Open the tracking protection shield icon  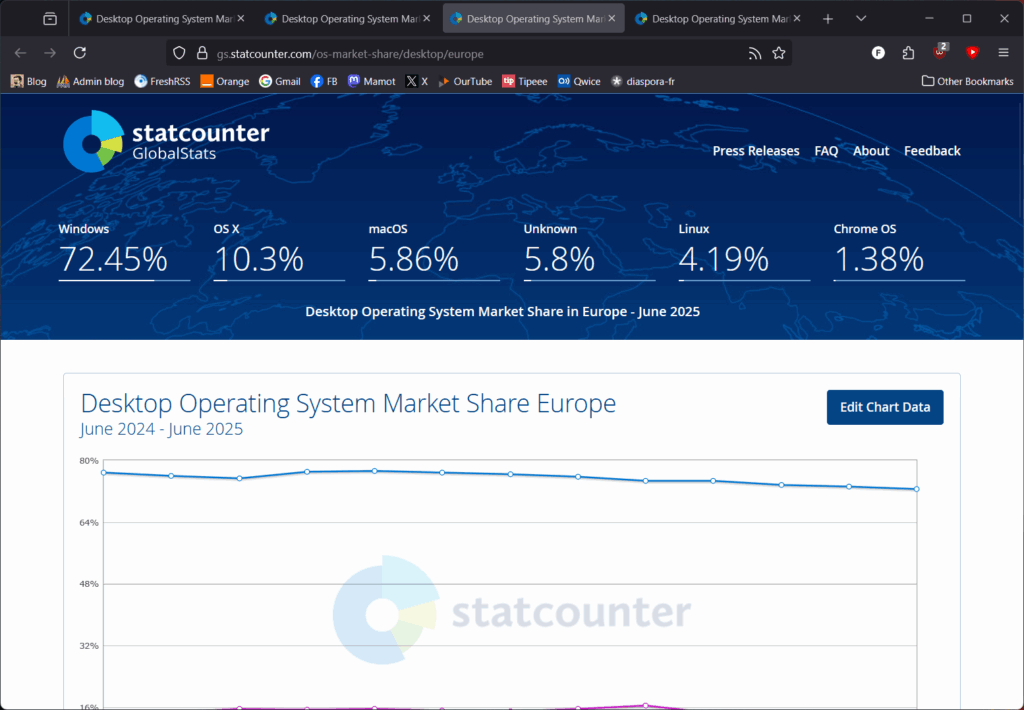(179, 53)
